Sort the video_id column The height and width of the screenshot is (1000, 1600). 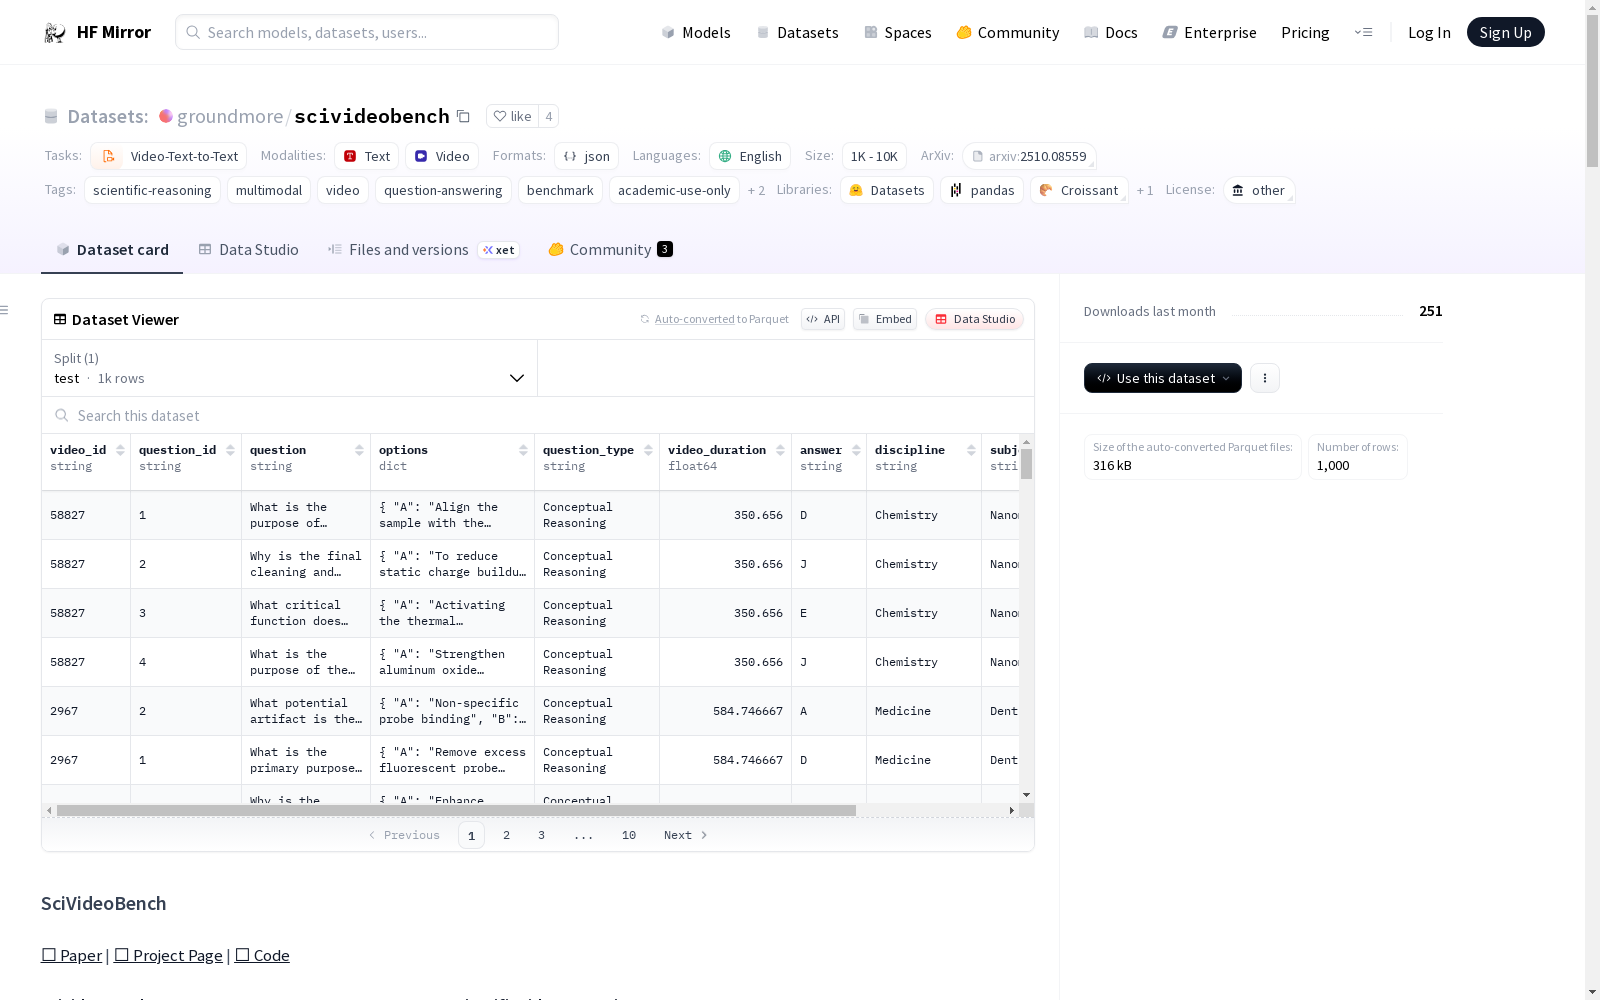click(120, 450)
